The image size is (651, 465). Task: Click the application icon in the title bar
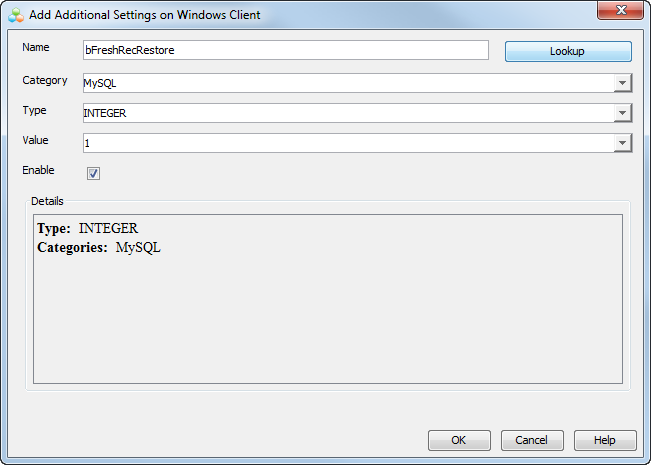pyautogui.click(x=15, y=15)
